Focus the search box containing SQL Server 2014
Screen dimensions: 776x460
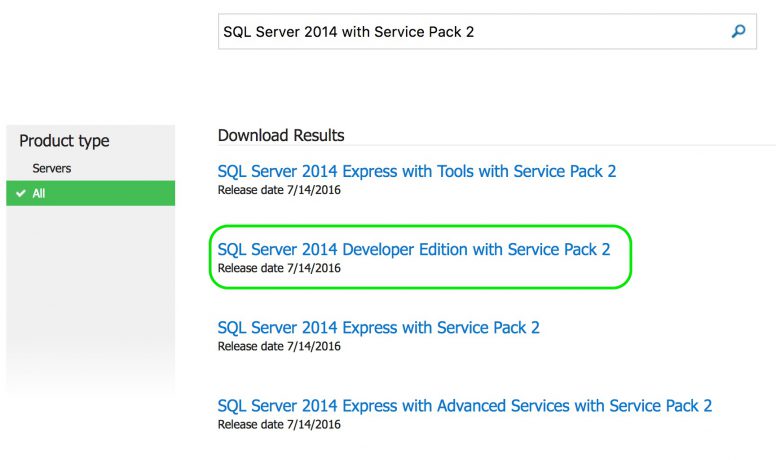point(487,32)
